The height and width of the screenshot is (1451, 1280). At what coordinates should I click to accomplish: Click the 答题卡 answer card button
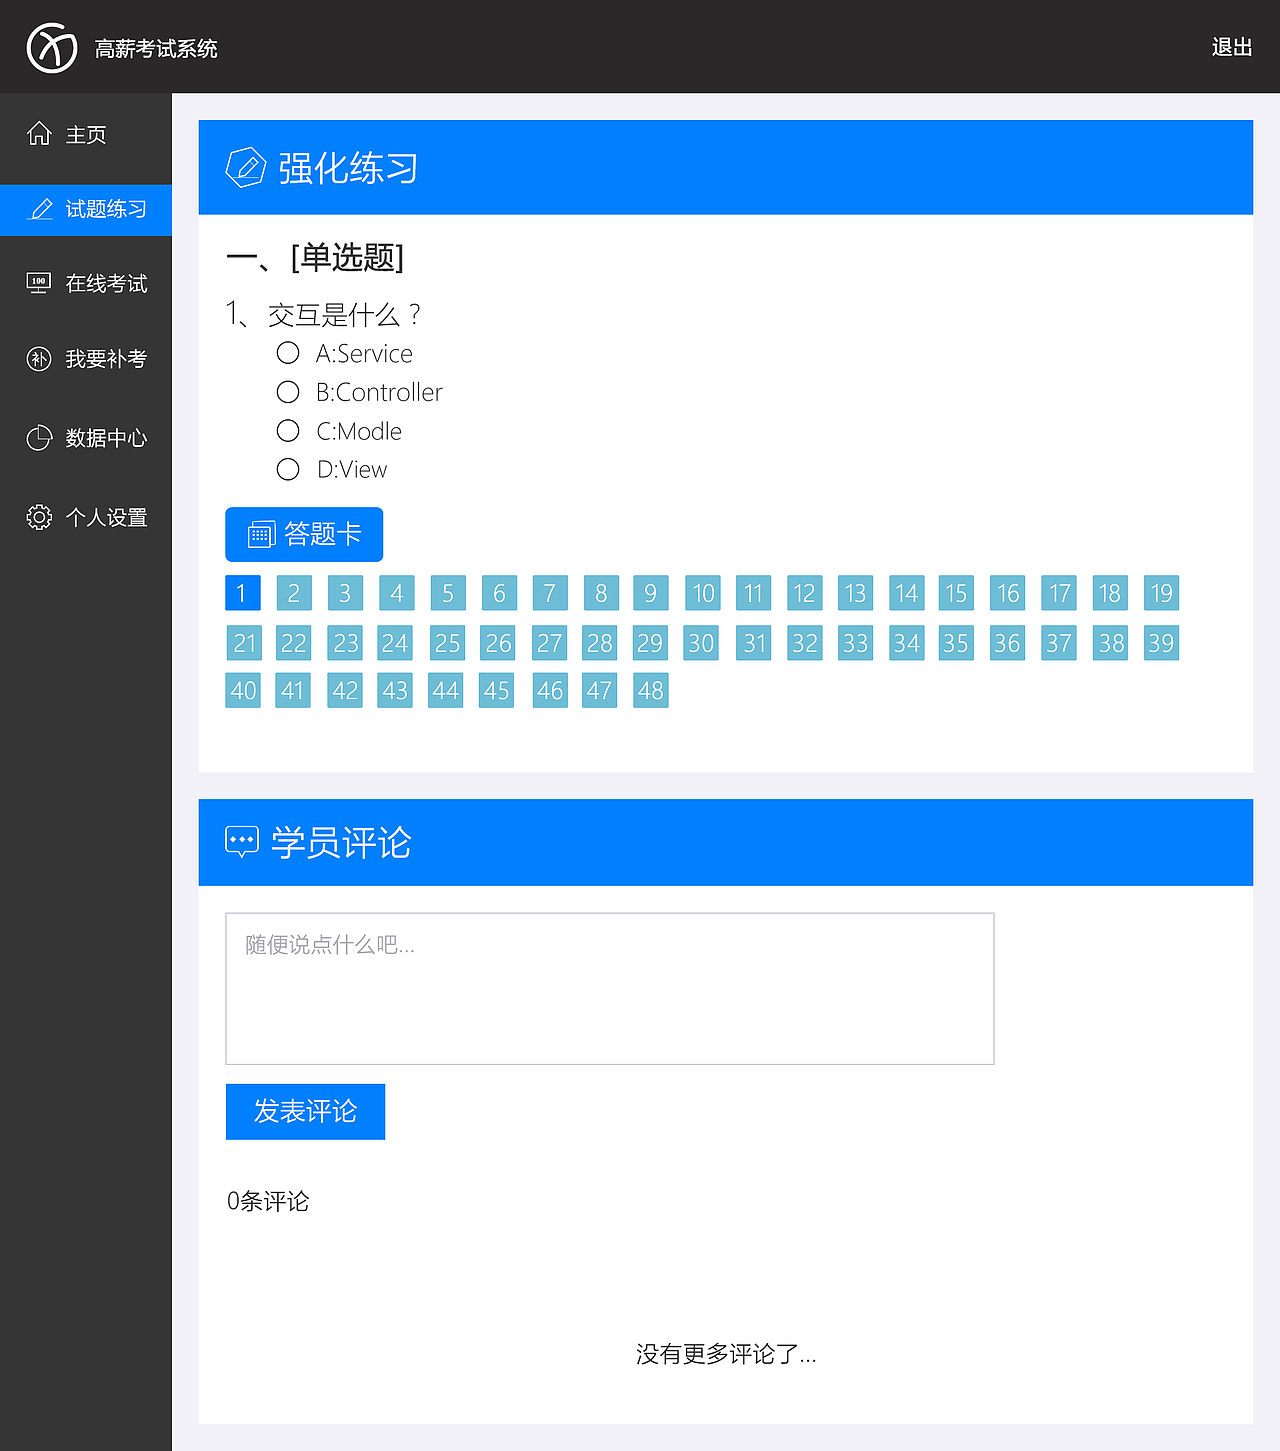click(304, 534)
